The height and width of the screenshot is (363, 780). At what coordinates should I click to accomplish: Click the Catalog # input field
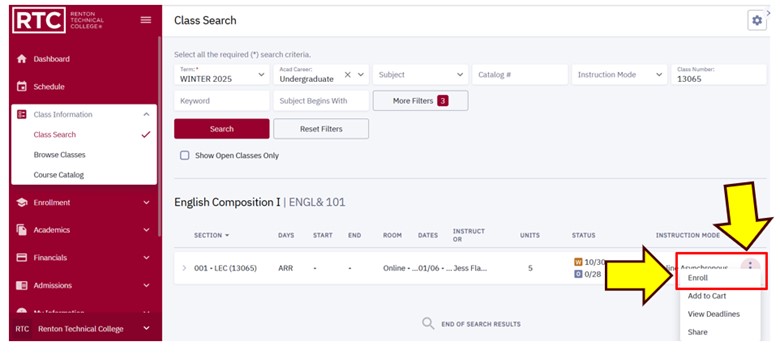pos(520,75)
